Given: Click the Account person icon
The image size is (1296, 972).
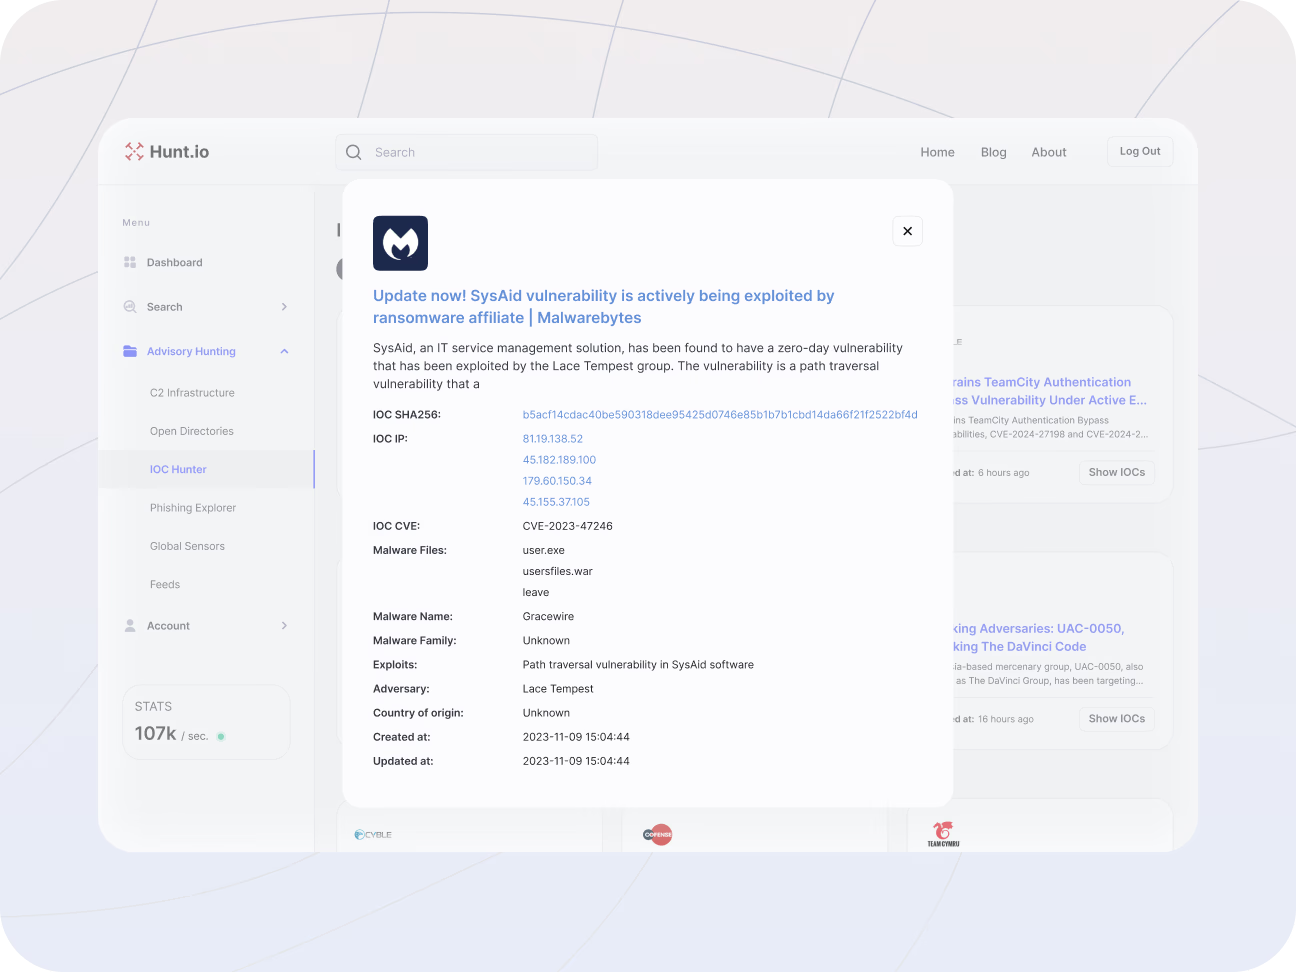Looking at the screenshot, I should tap(130, 626).
